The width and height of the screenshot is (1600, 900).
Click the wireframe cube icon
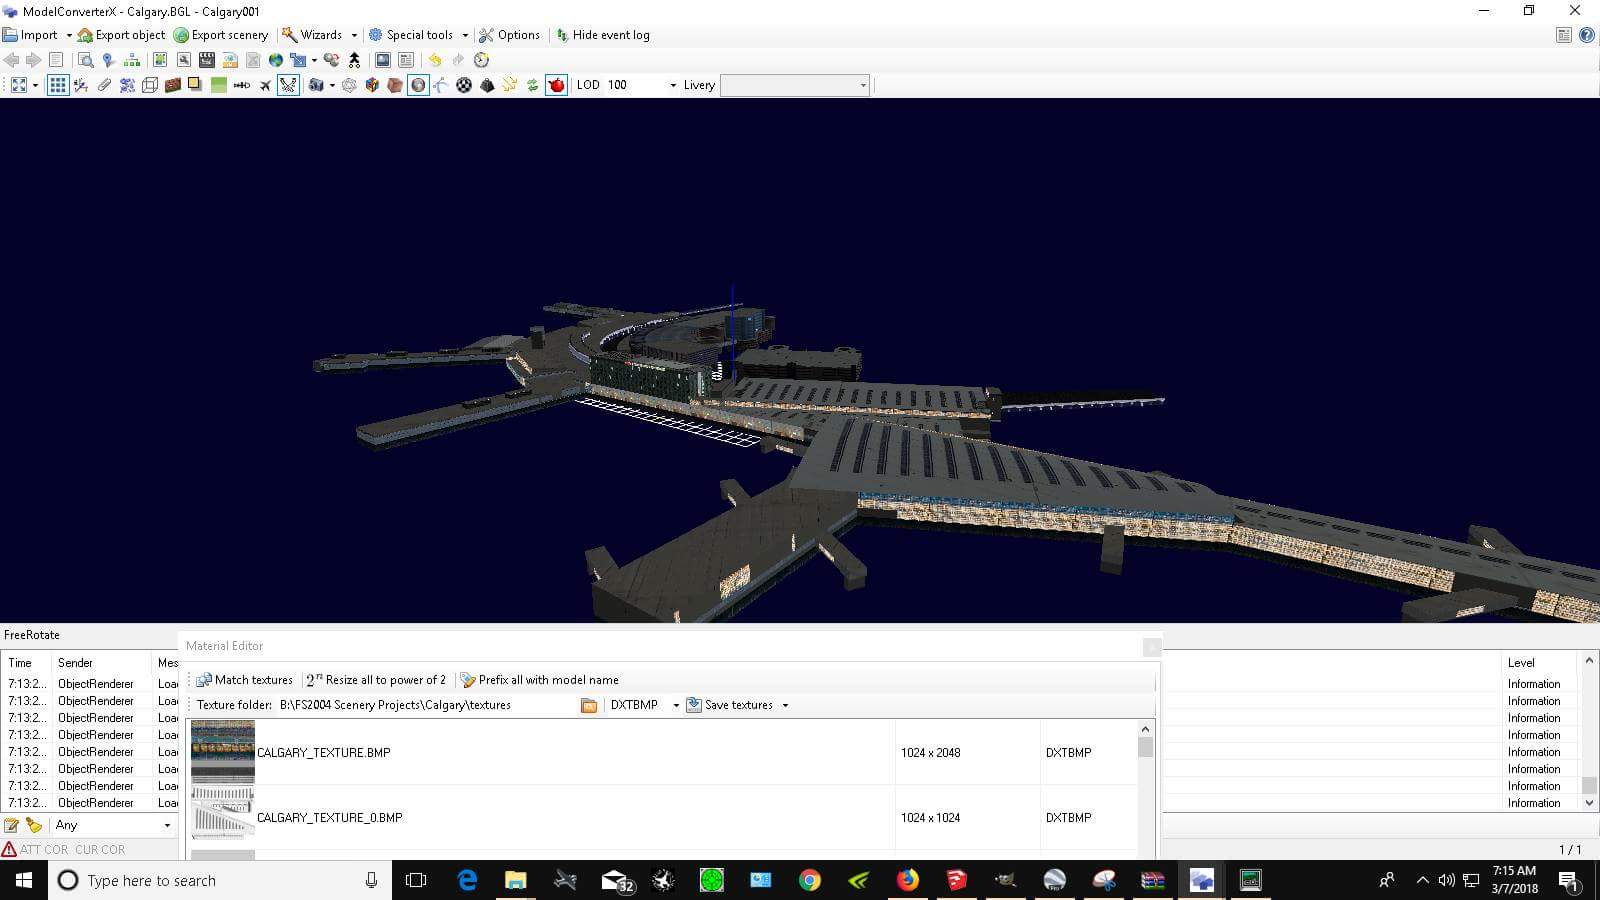[150, 86]
